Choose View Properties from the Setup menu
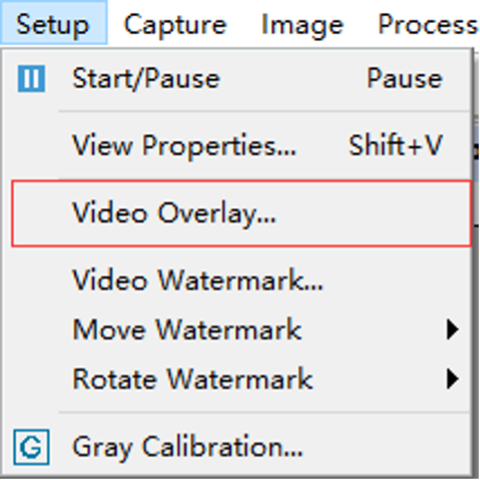The width and height of the screenshot is (480, 480). (237, 145)
